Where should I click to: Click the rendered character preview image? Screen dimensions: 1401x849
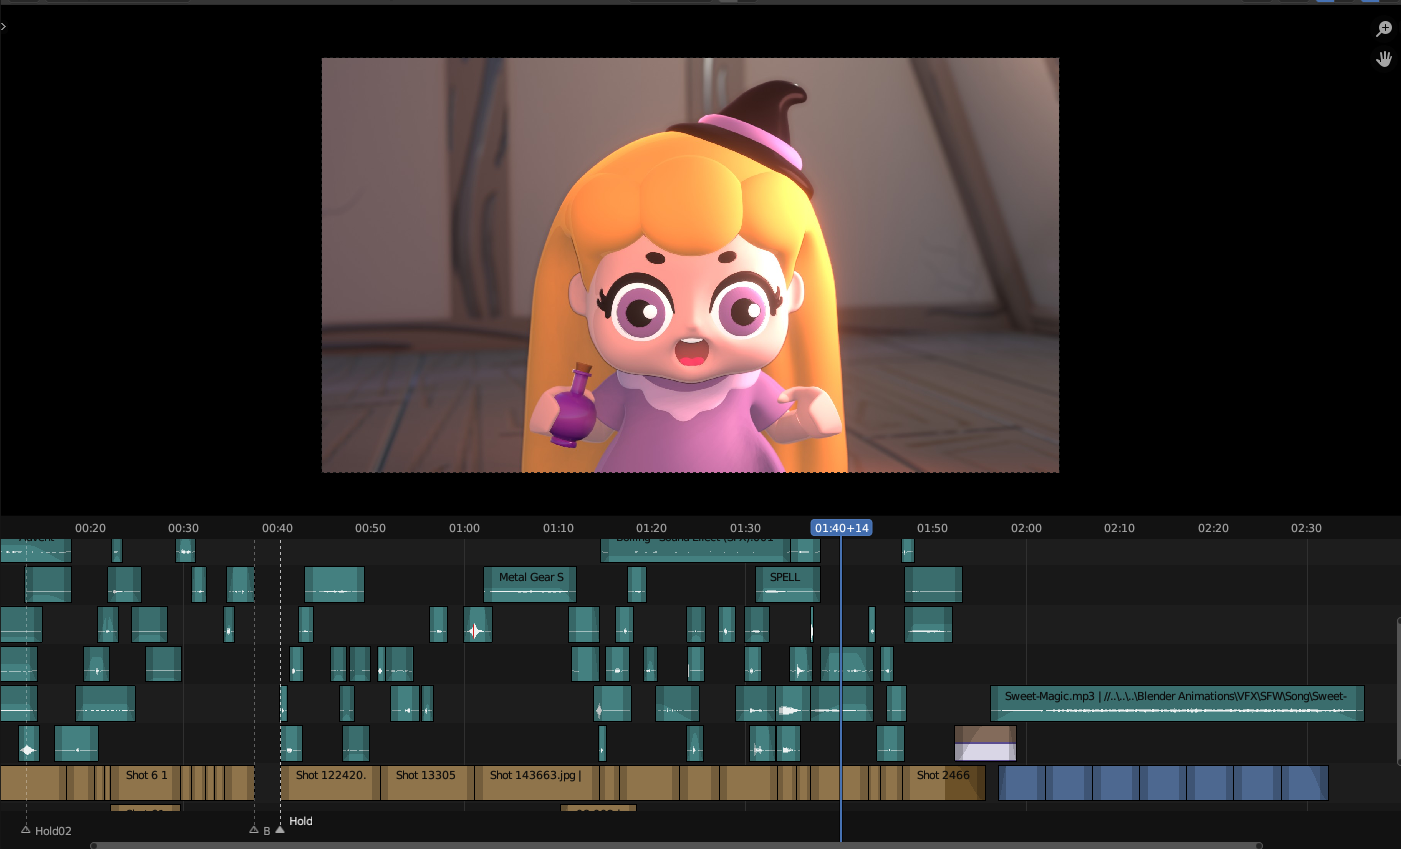coord(690,265)
